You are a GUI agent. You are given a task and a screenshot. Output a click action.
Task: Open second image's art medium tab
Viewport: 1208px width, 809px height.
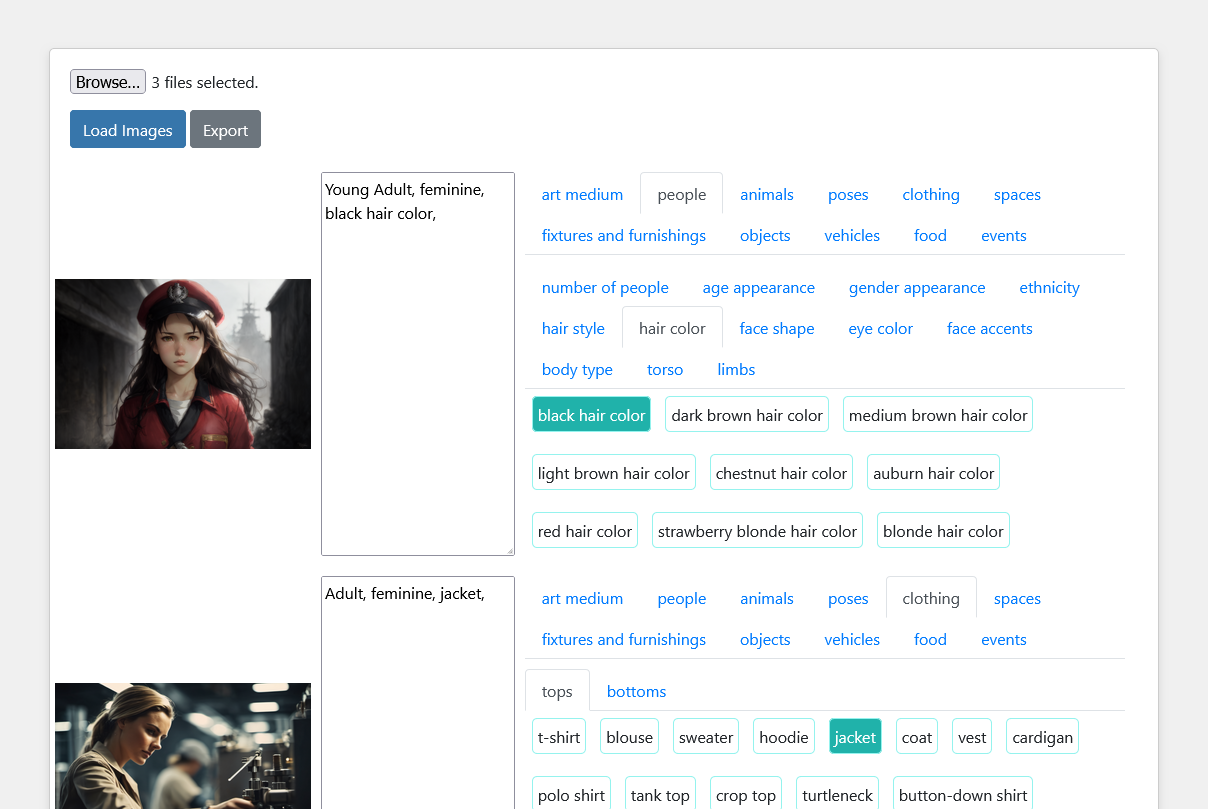(x=582, y=598)
